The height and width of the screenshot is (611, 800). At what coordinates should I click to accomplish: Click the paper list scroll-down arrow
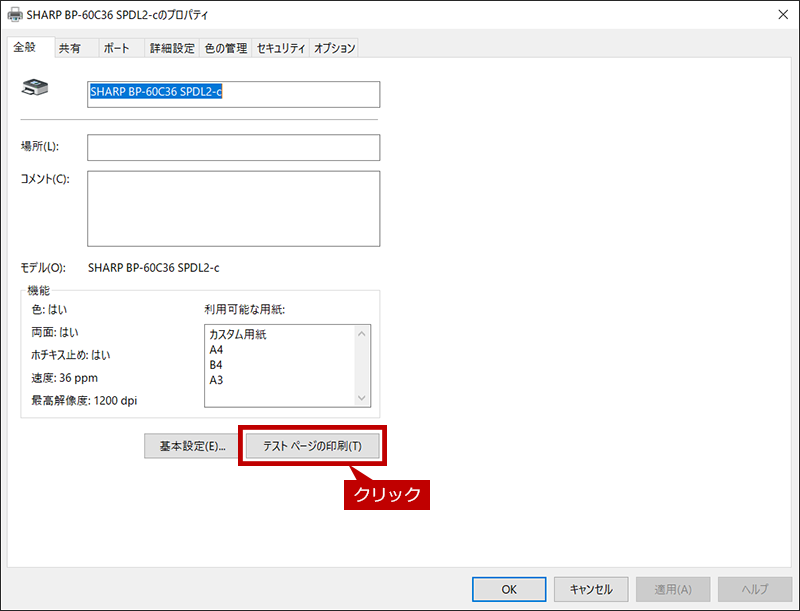(362, 398)
